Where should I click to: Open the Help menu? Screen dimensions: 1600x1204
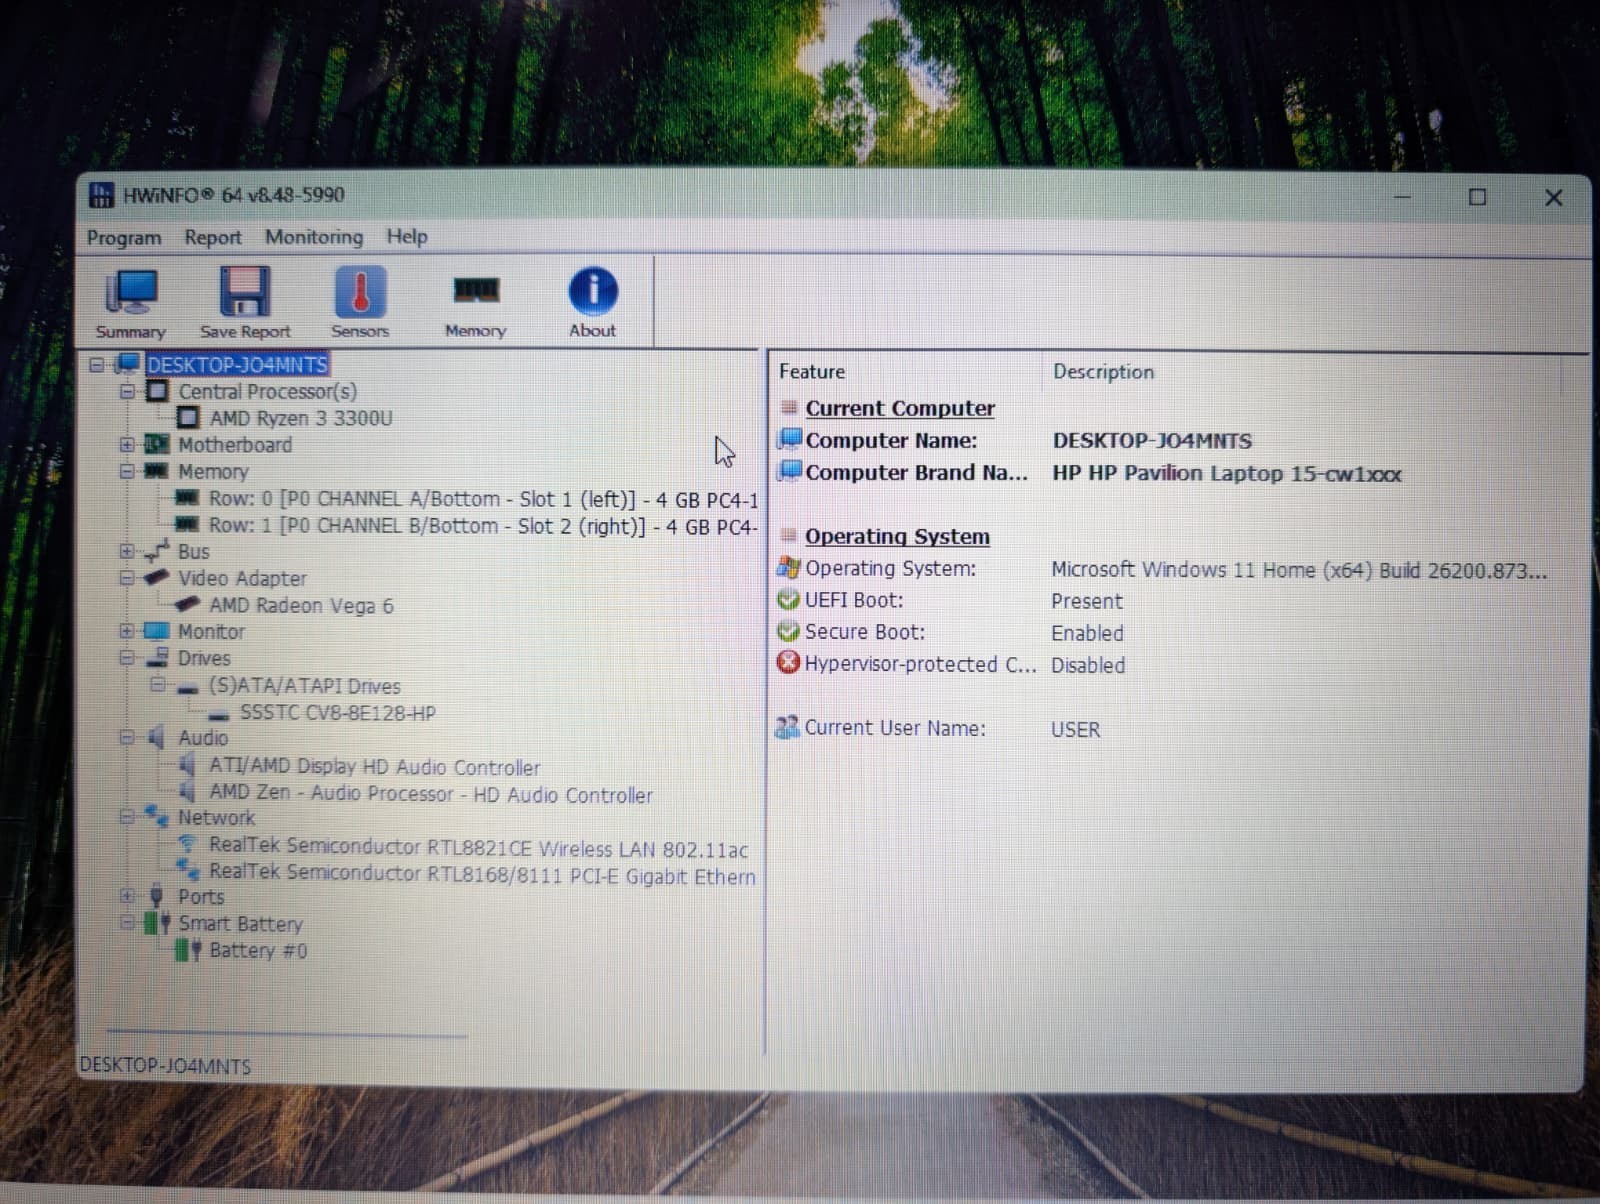click(x=407, y=236)
